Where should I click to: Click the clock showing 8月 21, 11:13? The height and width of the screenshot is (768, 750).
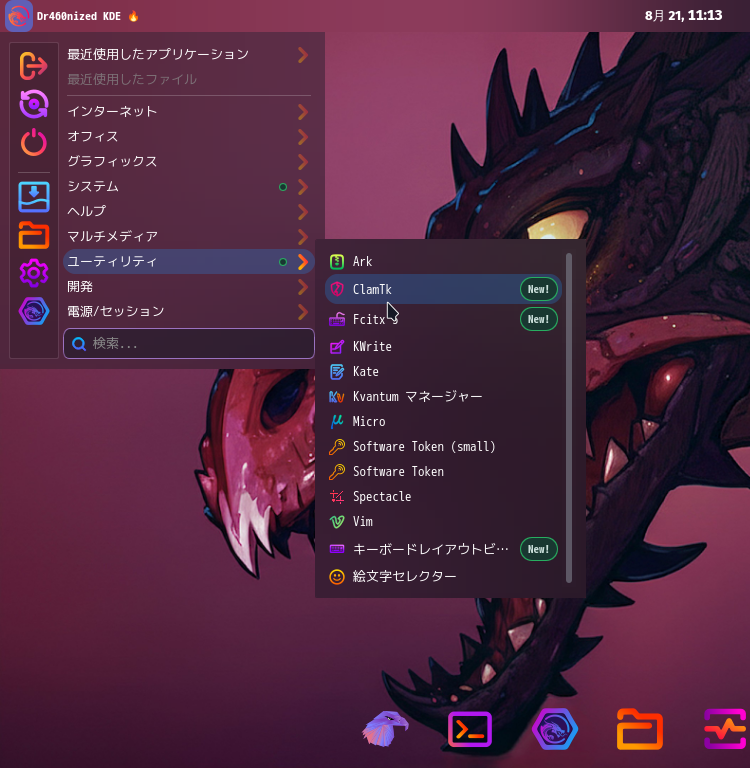[x=683, y=16]
